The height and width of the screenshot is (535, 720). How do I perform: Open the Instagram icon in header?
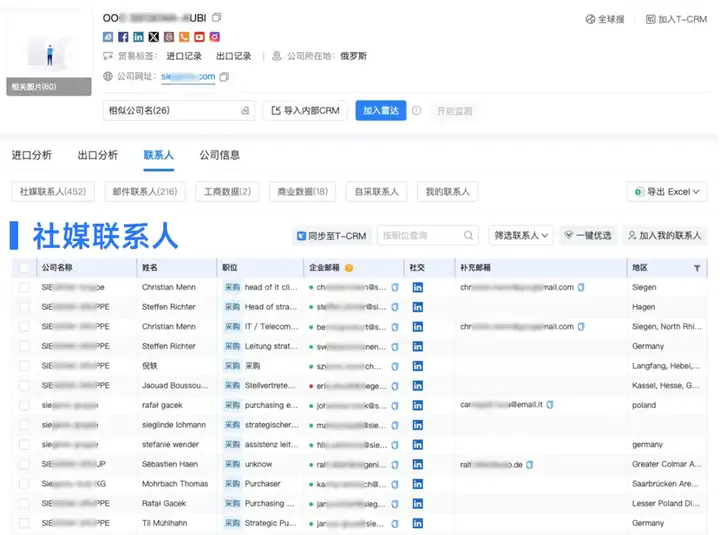pos(214,37)
